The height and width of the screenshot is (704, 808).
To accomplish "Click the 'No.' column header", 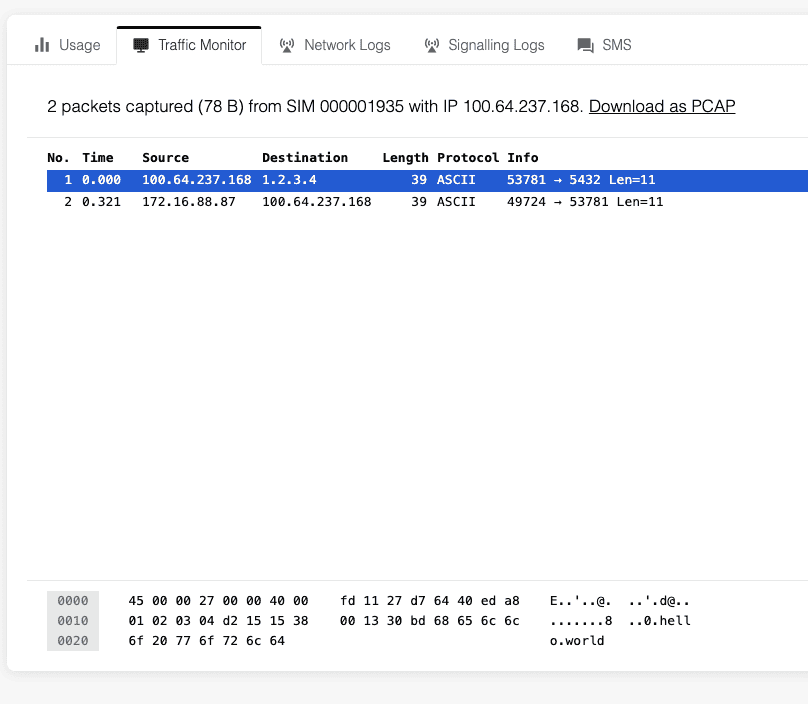I will point(58,158).
